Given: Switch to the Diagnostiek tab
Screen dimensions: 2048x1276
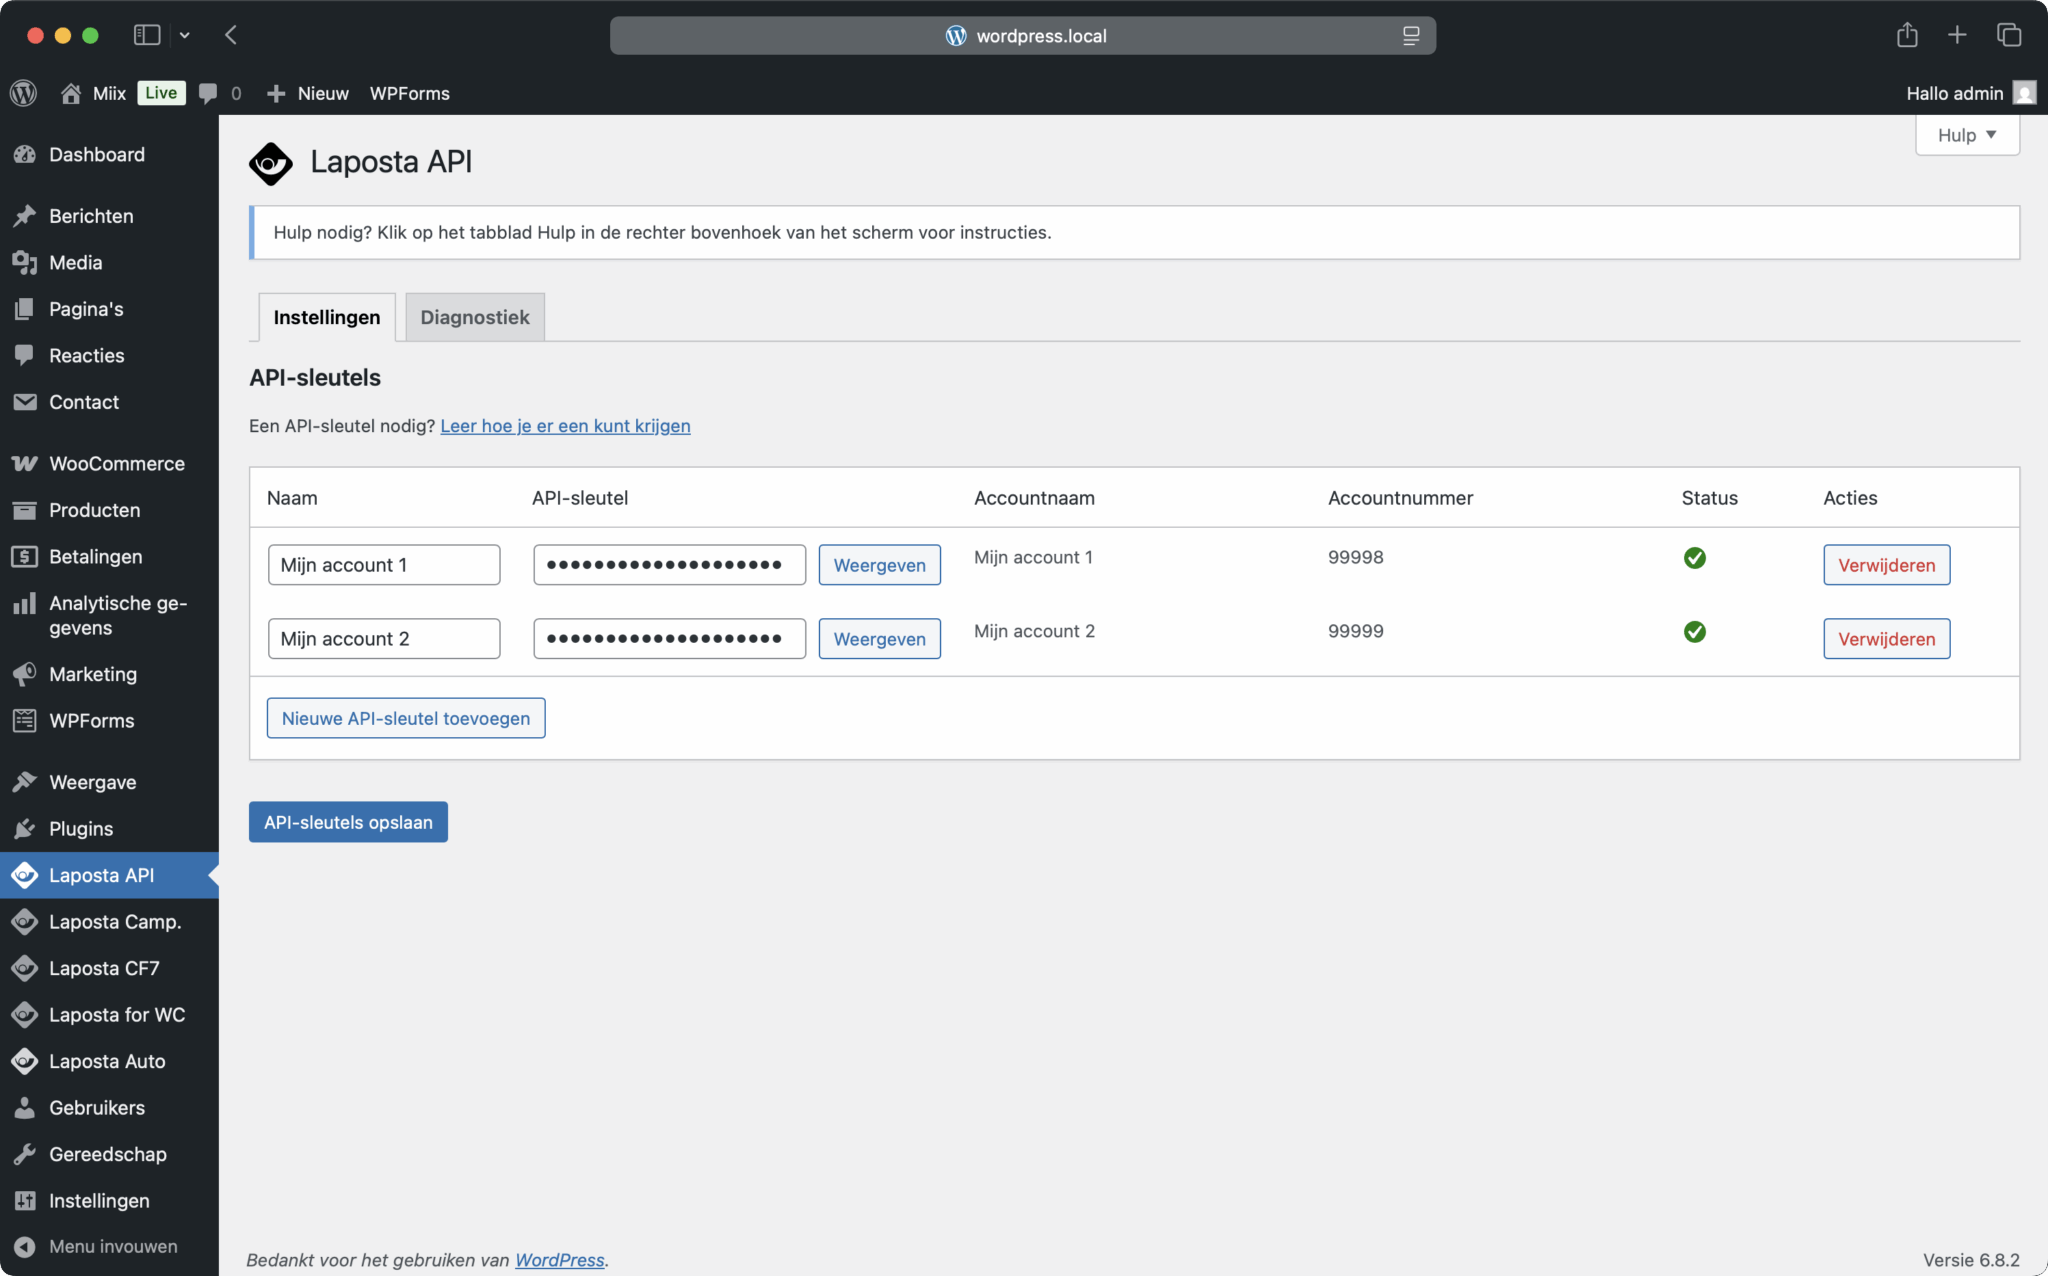Looking at the screenshot, I should pos(474,317).
